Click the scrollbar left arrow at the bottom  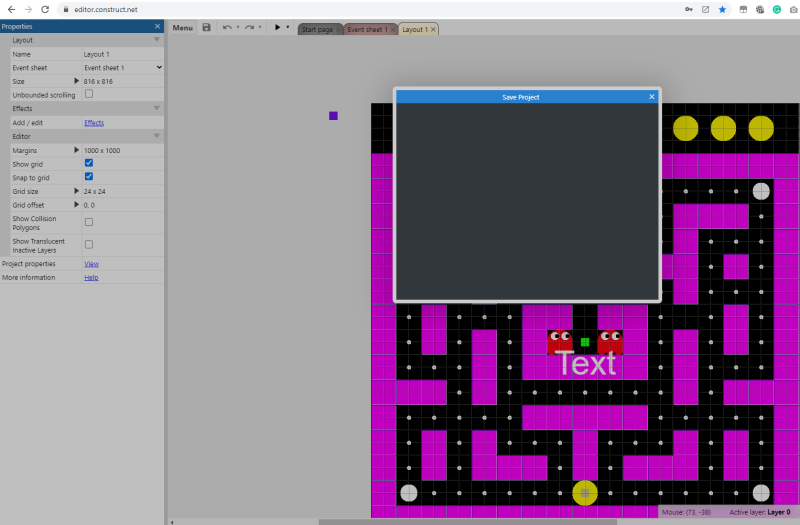(171, 522)
